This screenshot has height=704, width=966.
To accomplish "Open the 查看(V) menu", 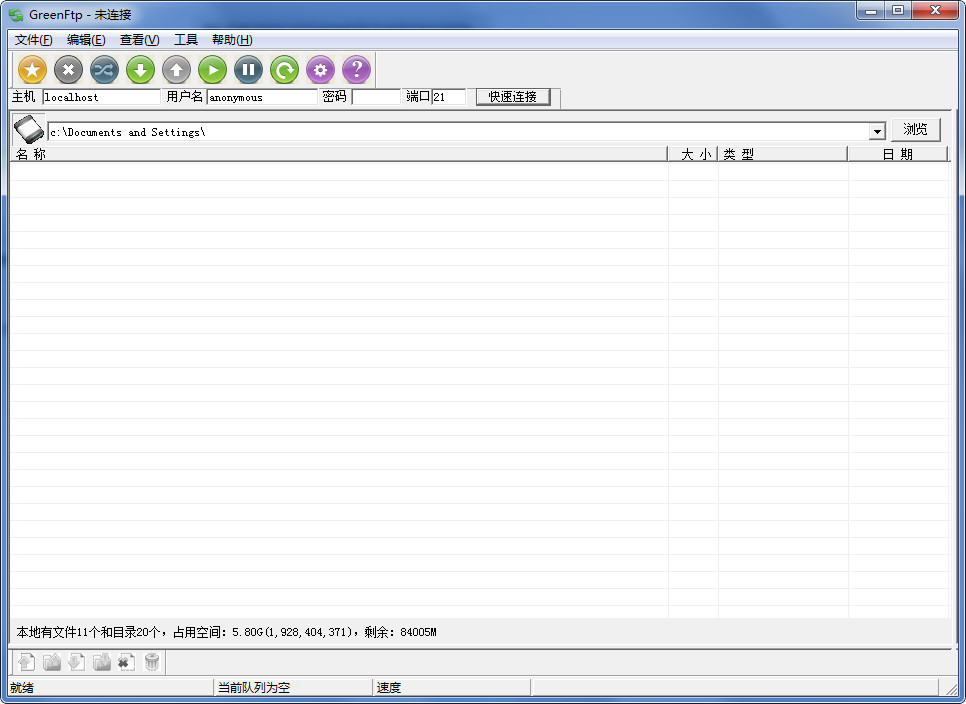I will pos(139,40).
